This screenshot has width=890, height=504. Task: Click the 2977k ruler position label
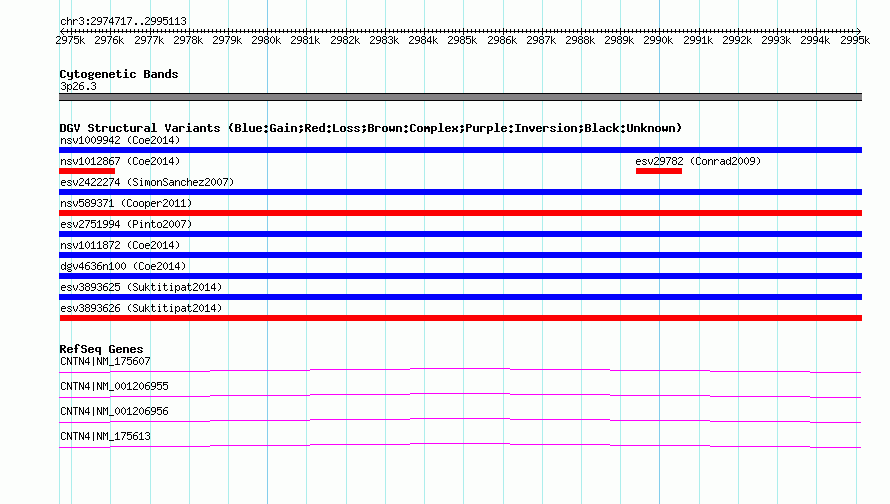(x=149, y=40)
